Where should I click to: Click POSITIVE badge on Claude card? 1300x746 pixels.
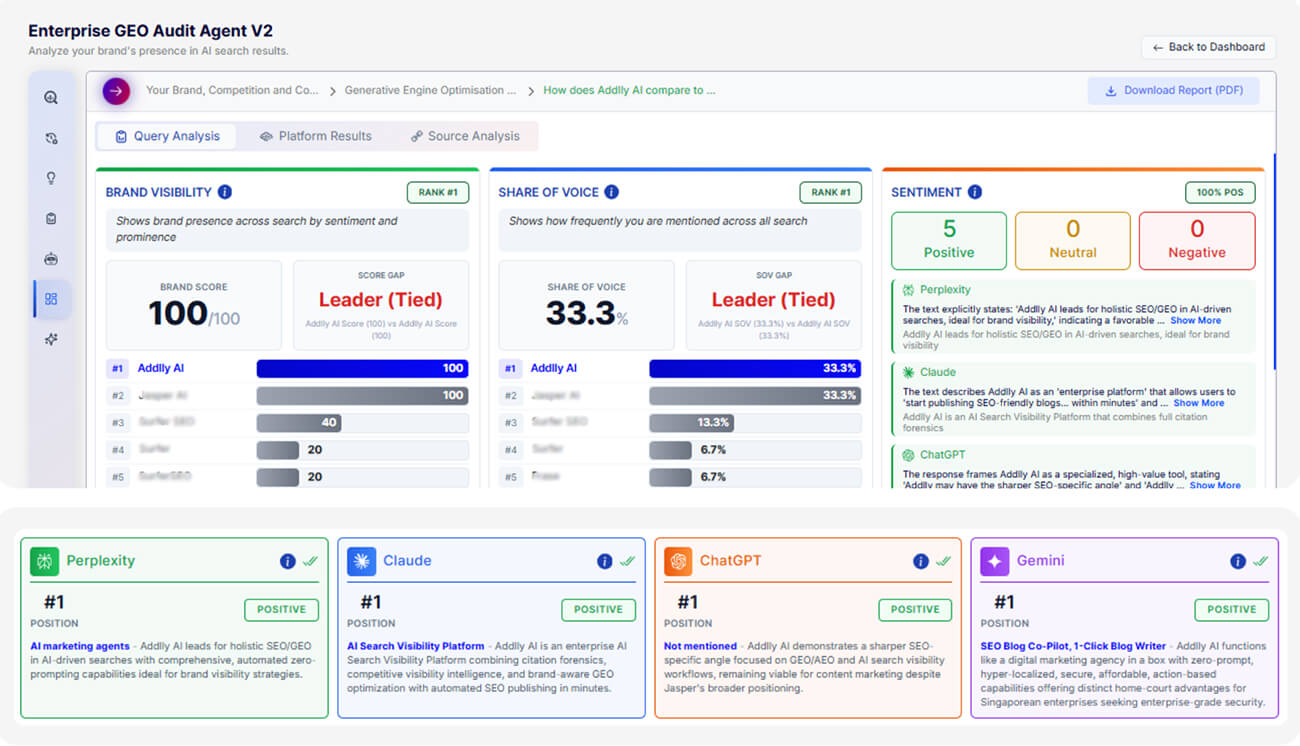(598, 609)
